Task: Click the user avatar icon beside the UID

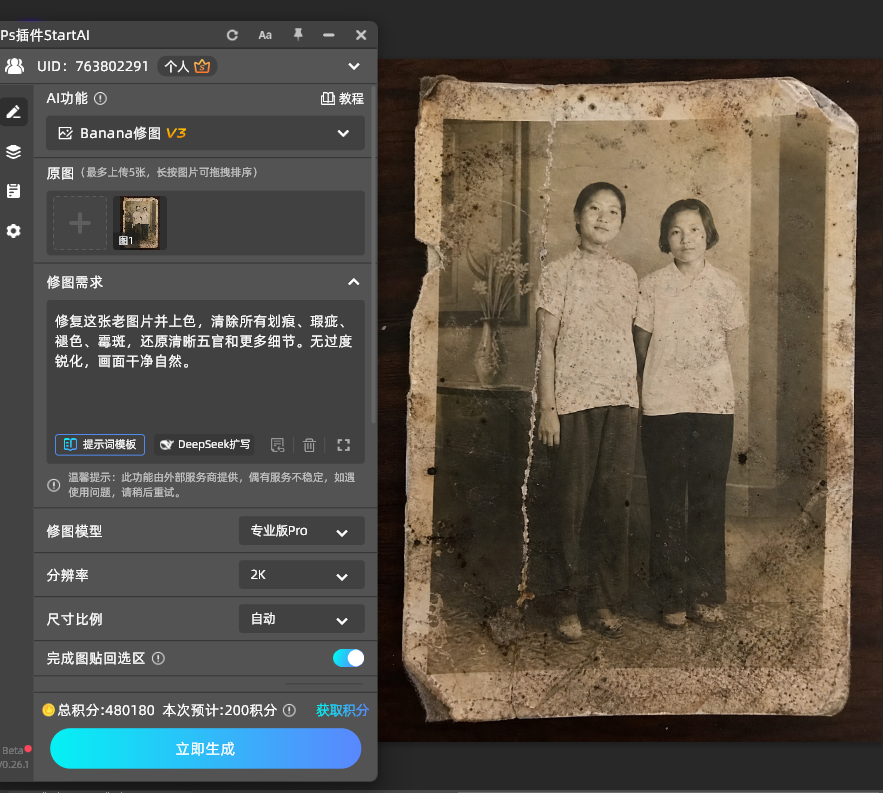Action: [15, 66]
